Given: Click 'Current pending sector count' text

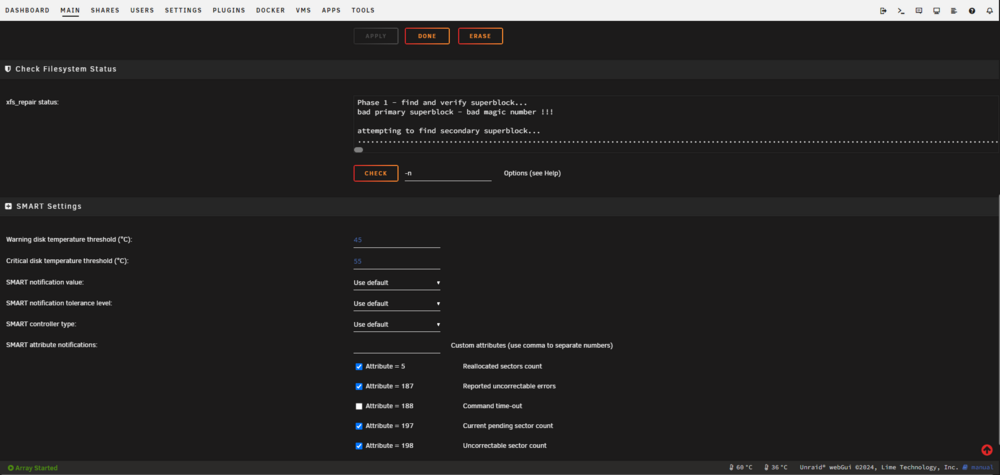Looking at the screenshot, I should click(508, 426).
